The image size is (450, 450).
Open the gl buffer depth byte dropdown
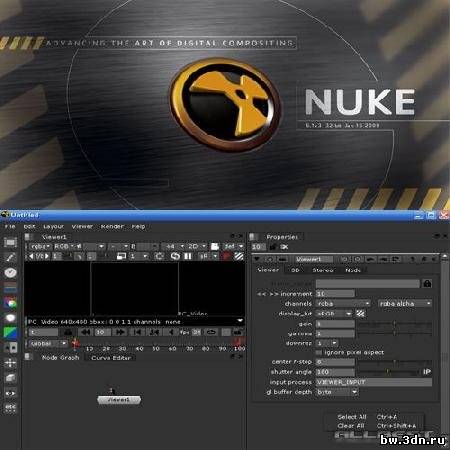(x=337, y=392)
